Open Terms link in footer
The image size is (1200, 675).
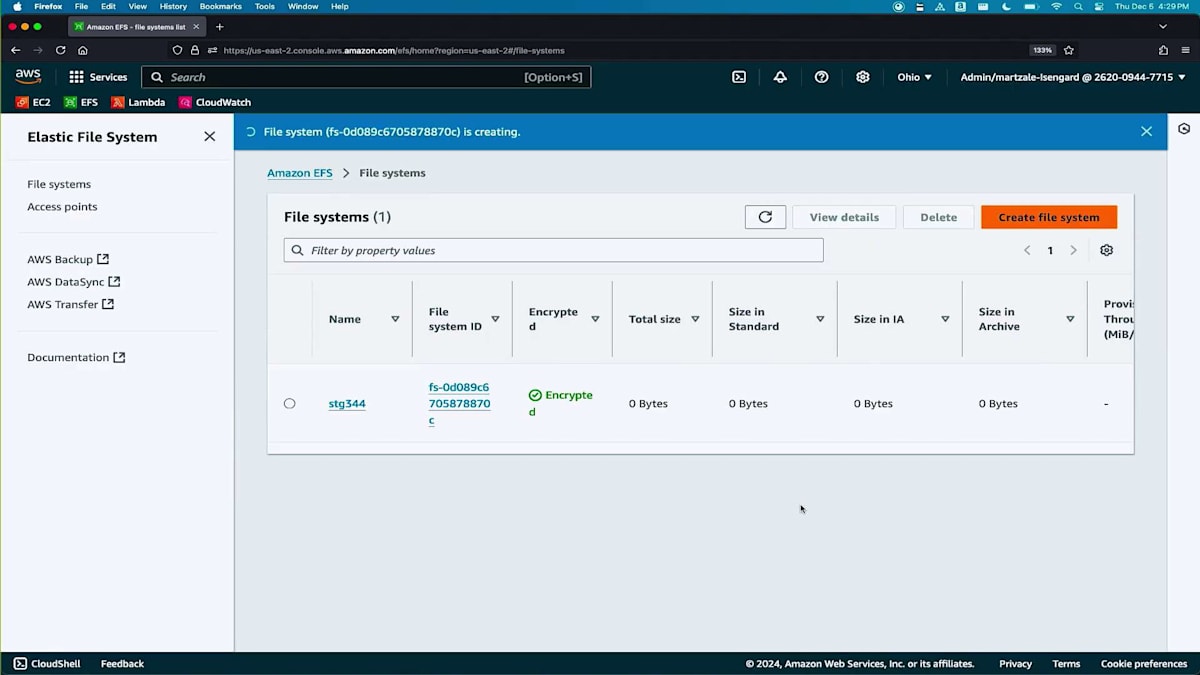[x=1066, y=663]
